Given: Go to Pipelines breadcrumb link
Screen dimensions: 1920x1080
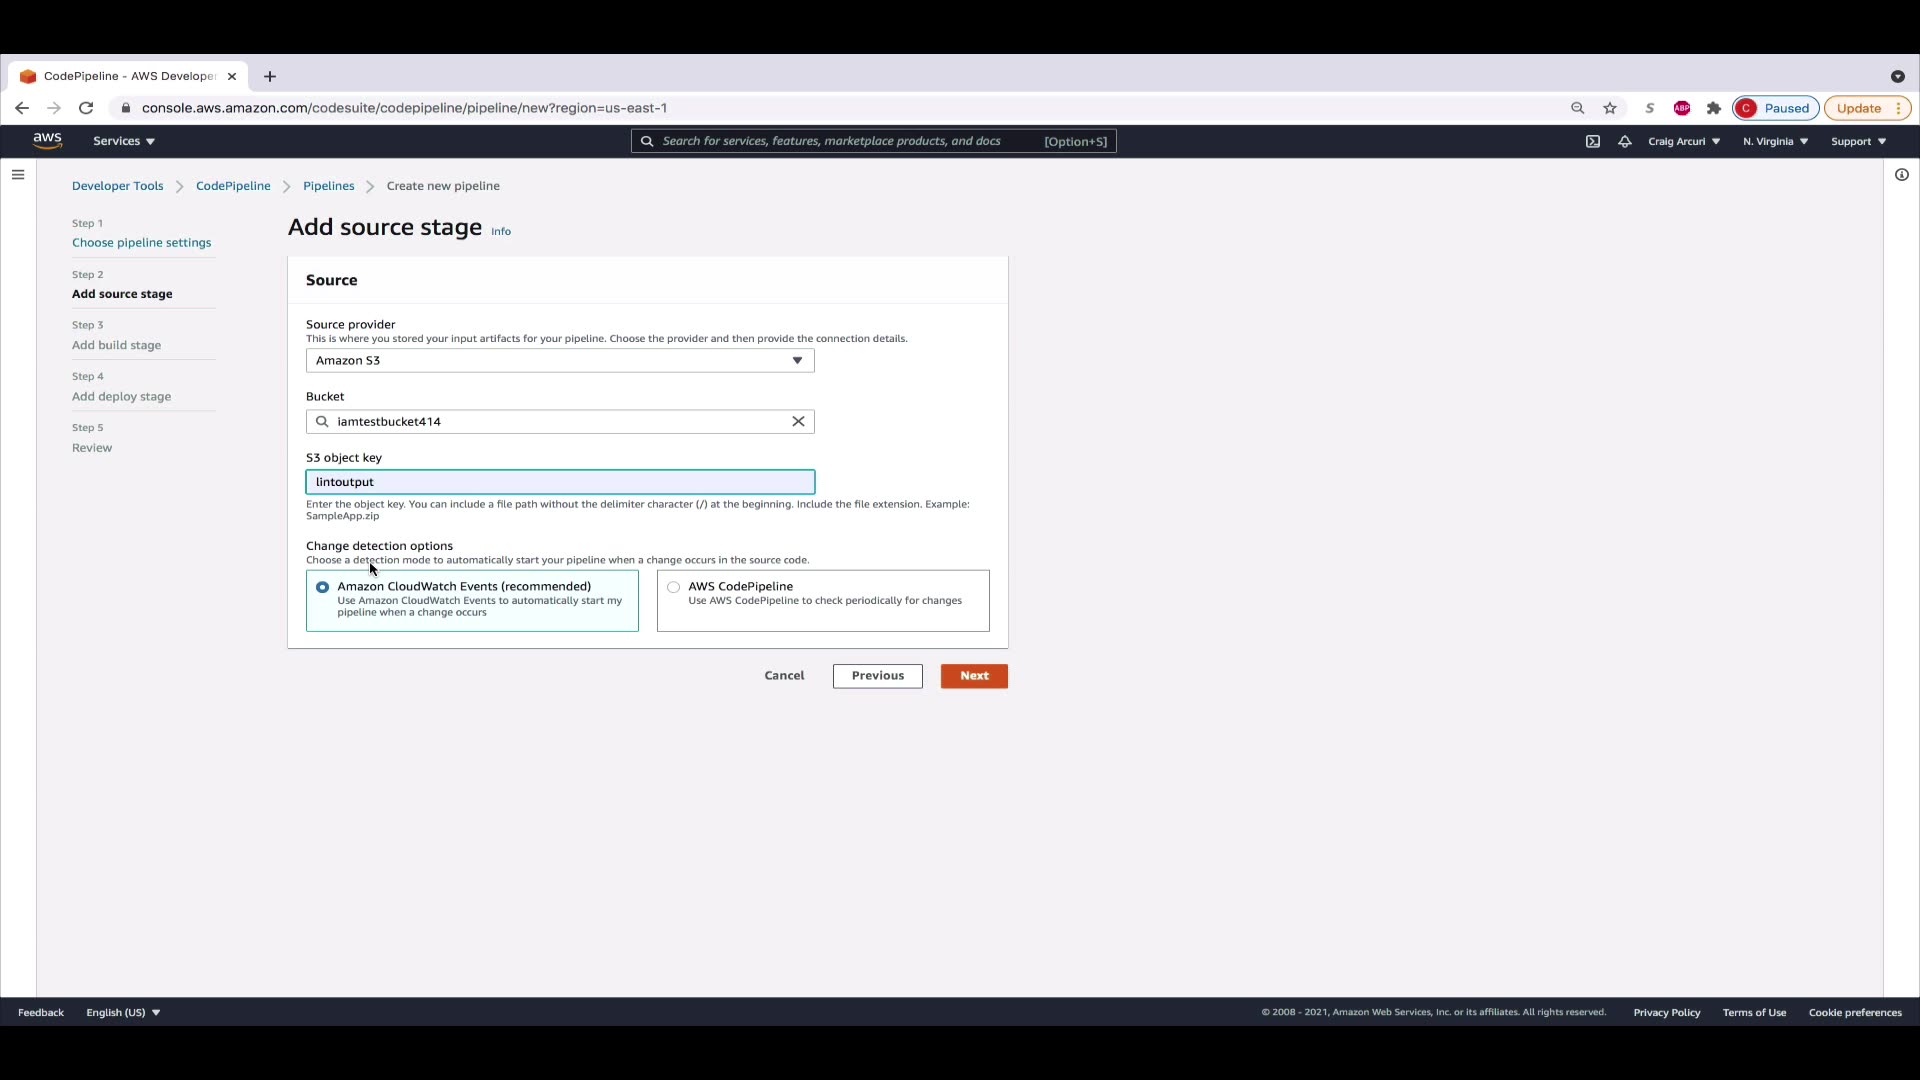Looking at the screenshot, I should point(328,186).
